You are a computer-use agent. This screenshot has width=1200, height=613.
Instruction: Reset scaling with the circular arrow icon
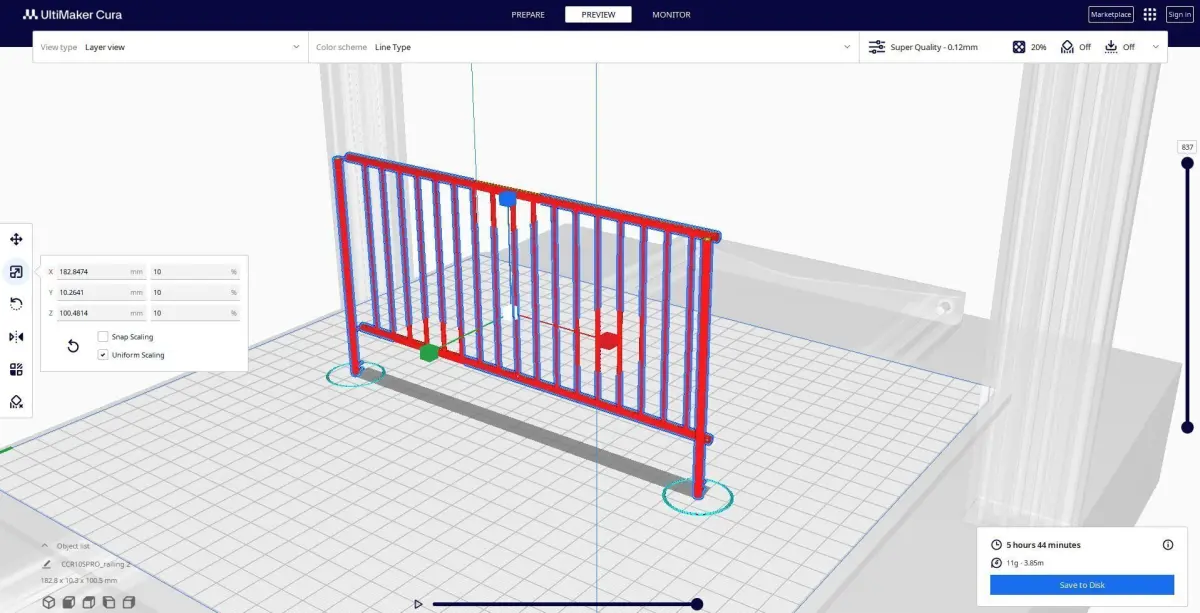(73, 346)
